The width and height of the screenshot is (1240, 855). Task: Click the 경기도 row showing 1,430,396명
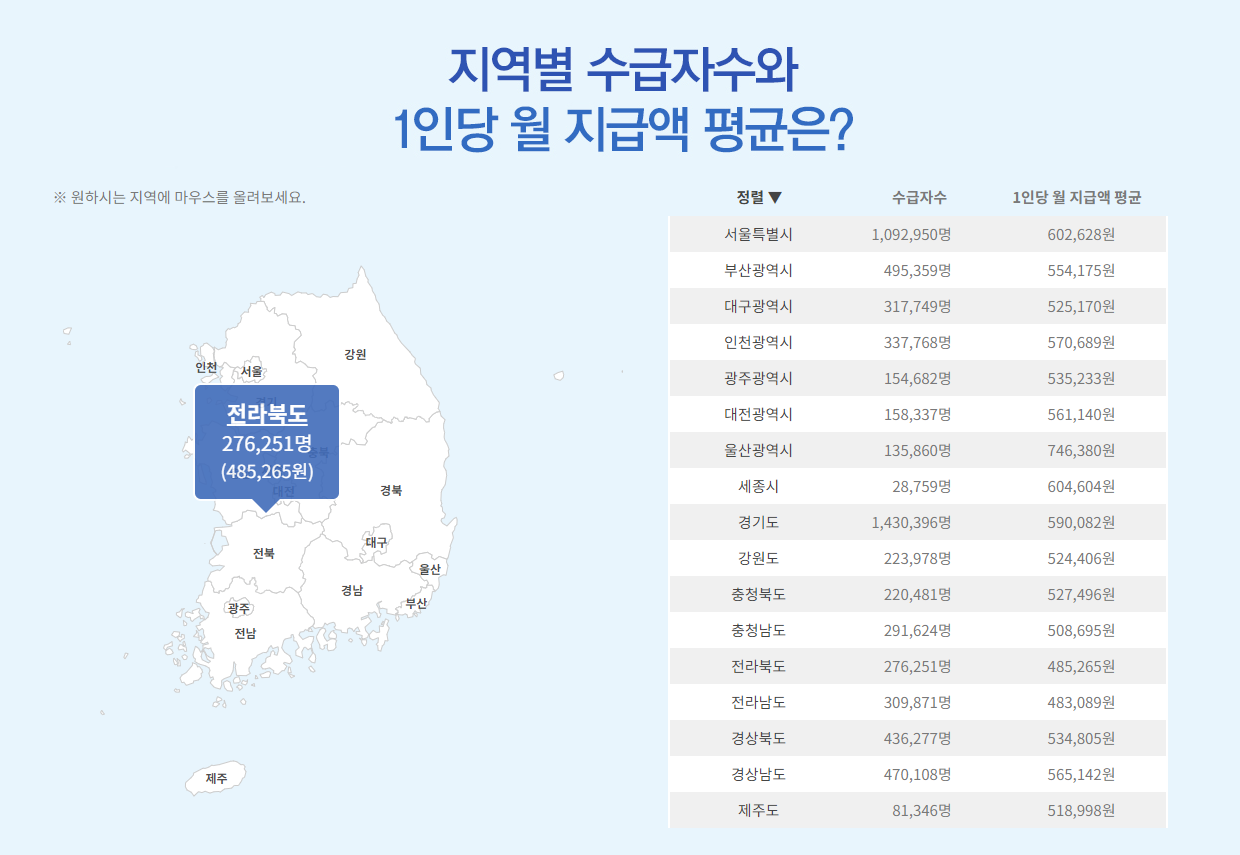click(x=917, y=521)
